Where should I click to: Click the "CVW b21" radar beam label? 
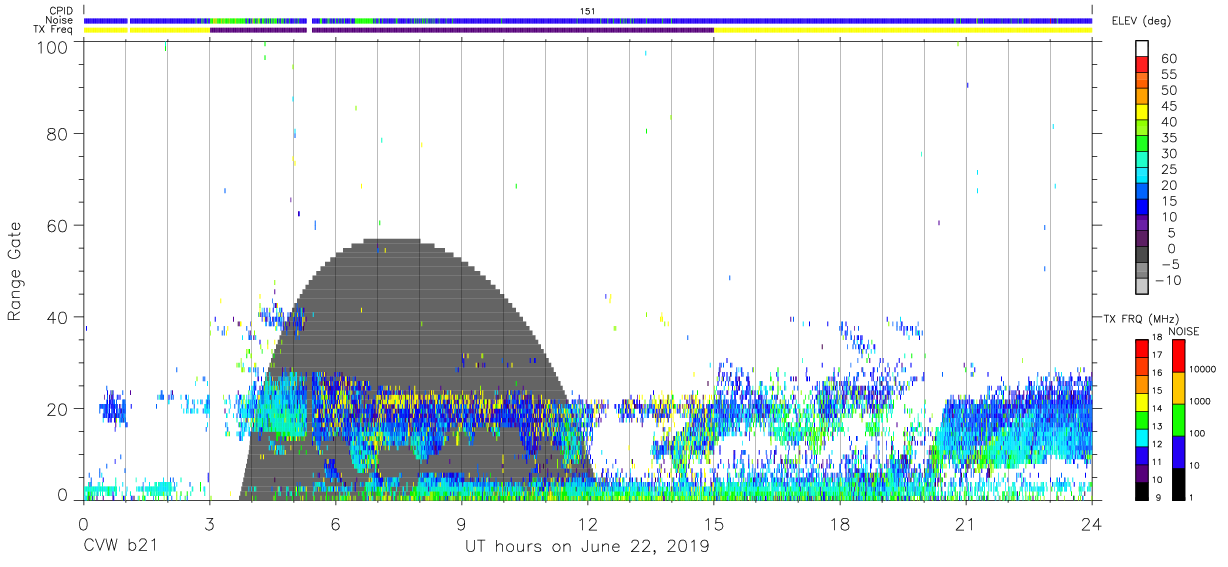122,547
